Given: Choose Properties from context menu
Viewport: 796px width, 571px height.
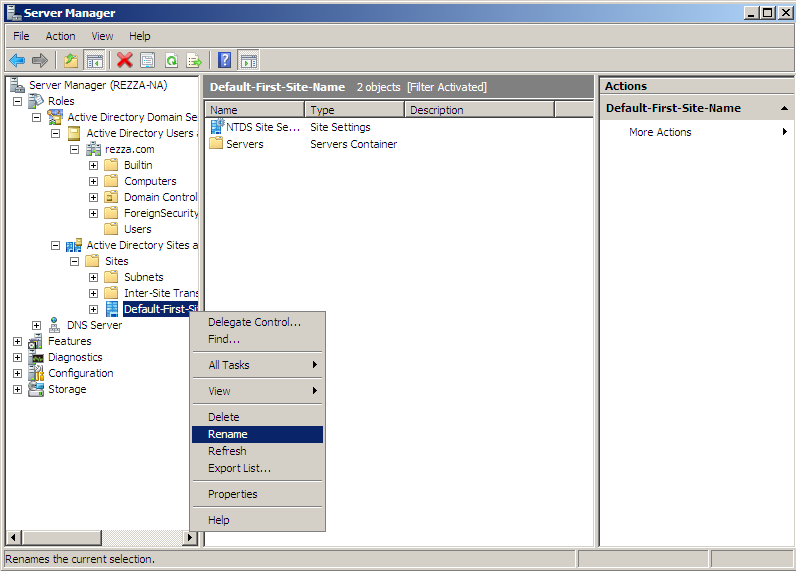Looking at the screenshot, I should point(257,494).
